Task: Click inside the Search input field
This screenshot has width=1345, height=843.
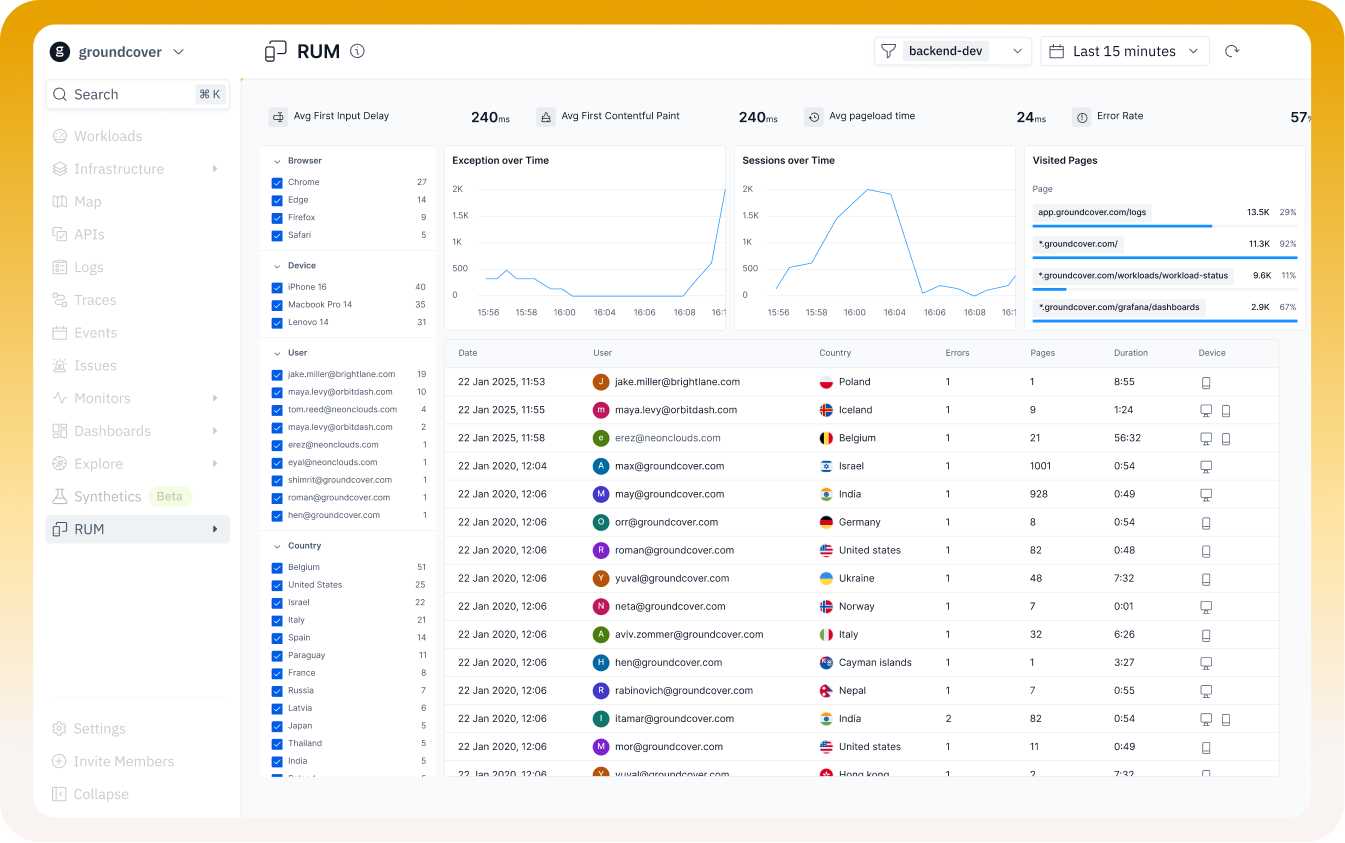Action: click(x=138, y=94)
